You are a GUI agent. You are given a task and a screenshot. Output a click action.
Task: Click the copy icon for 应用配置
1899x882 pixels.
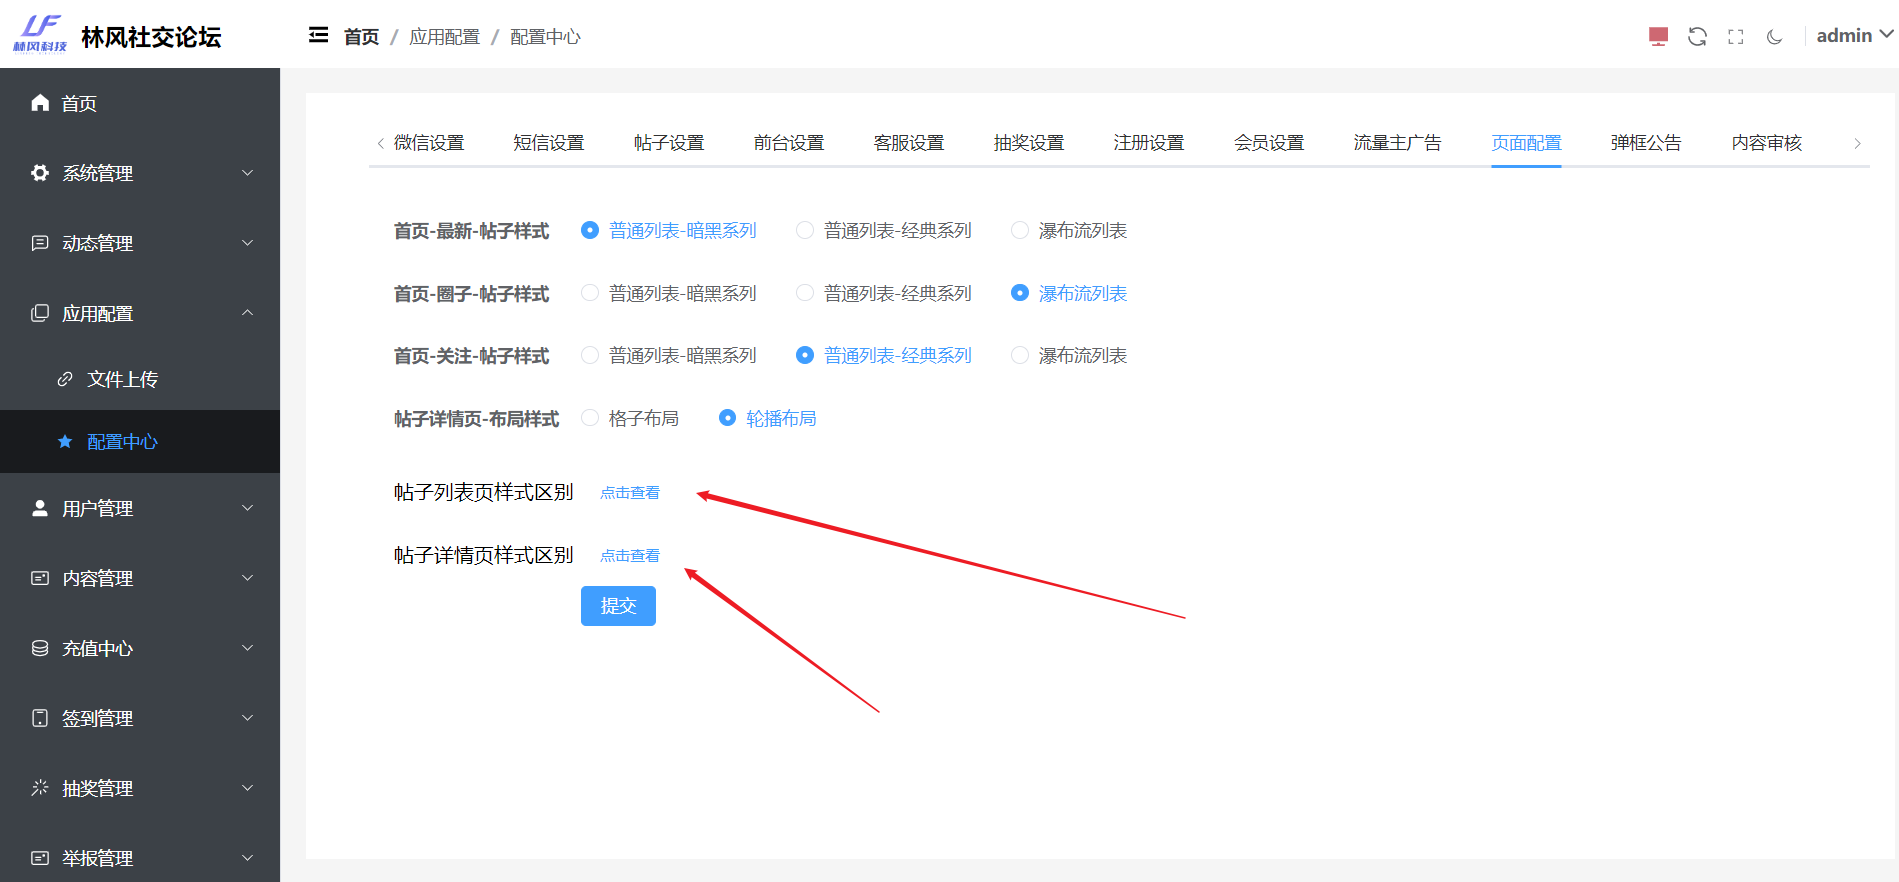click(x=40, y=313)
